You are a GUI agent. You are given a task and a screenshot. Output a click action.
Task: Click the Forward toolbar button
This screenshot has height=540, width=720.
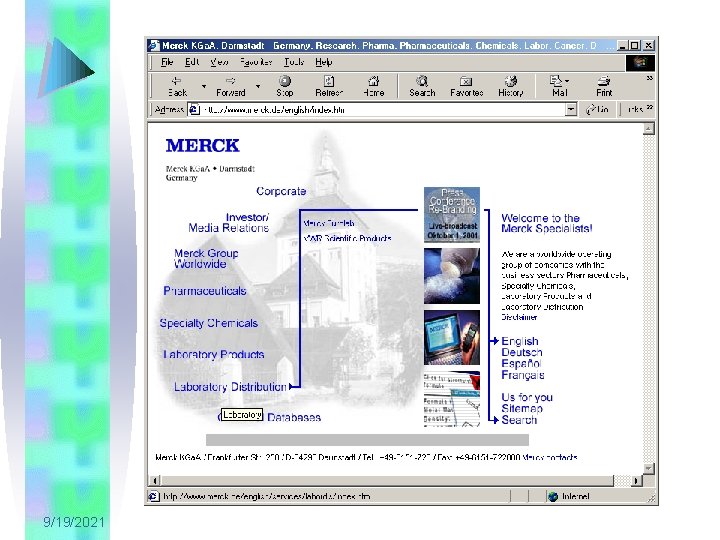pyautogui.click(x=231, y=86)
